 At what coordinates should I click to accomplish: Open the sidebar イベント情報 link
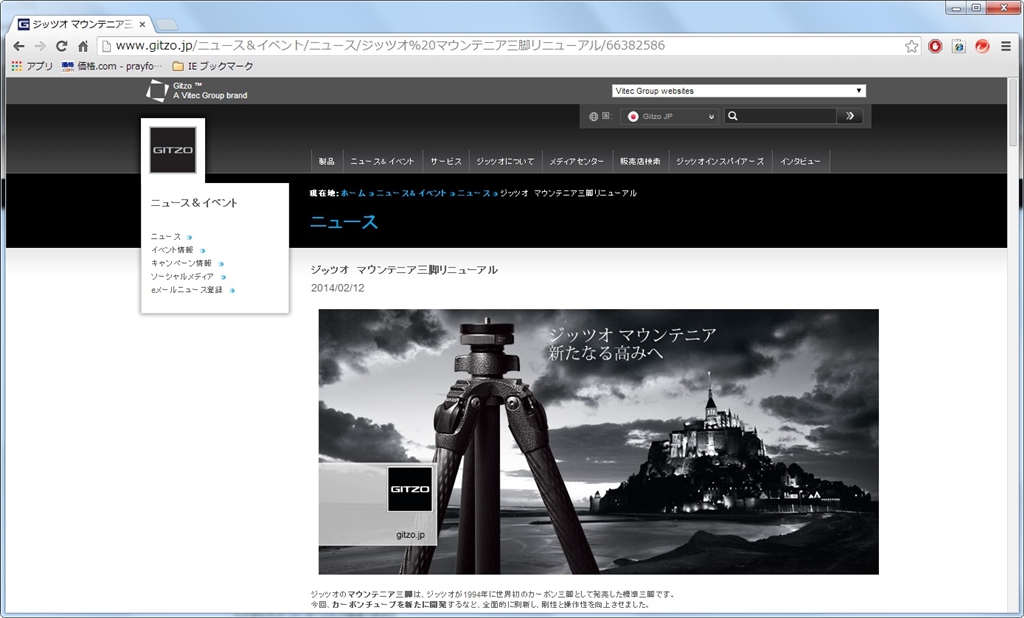click(172, 250)
